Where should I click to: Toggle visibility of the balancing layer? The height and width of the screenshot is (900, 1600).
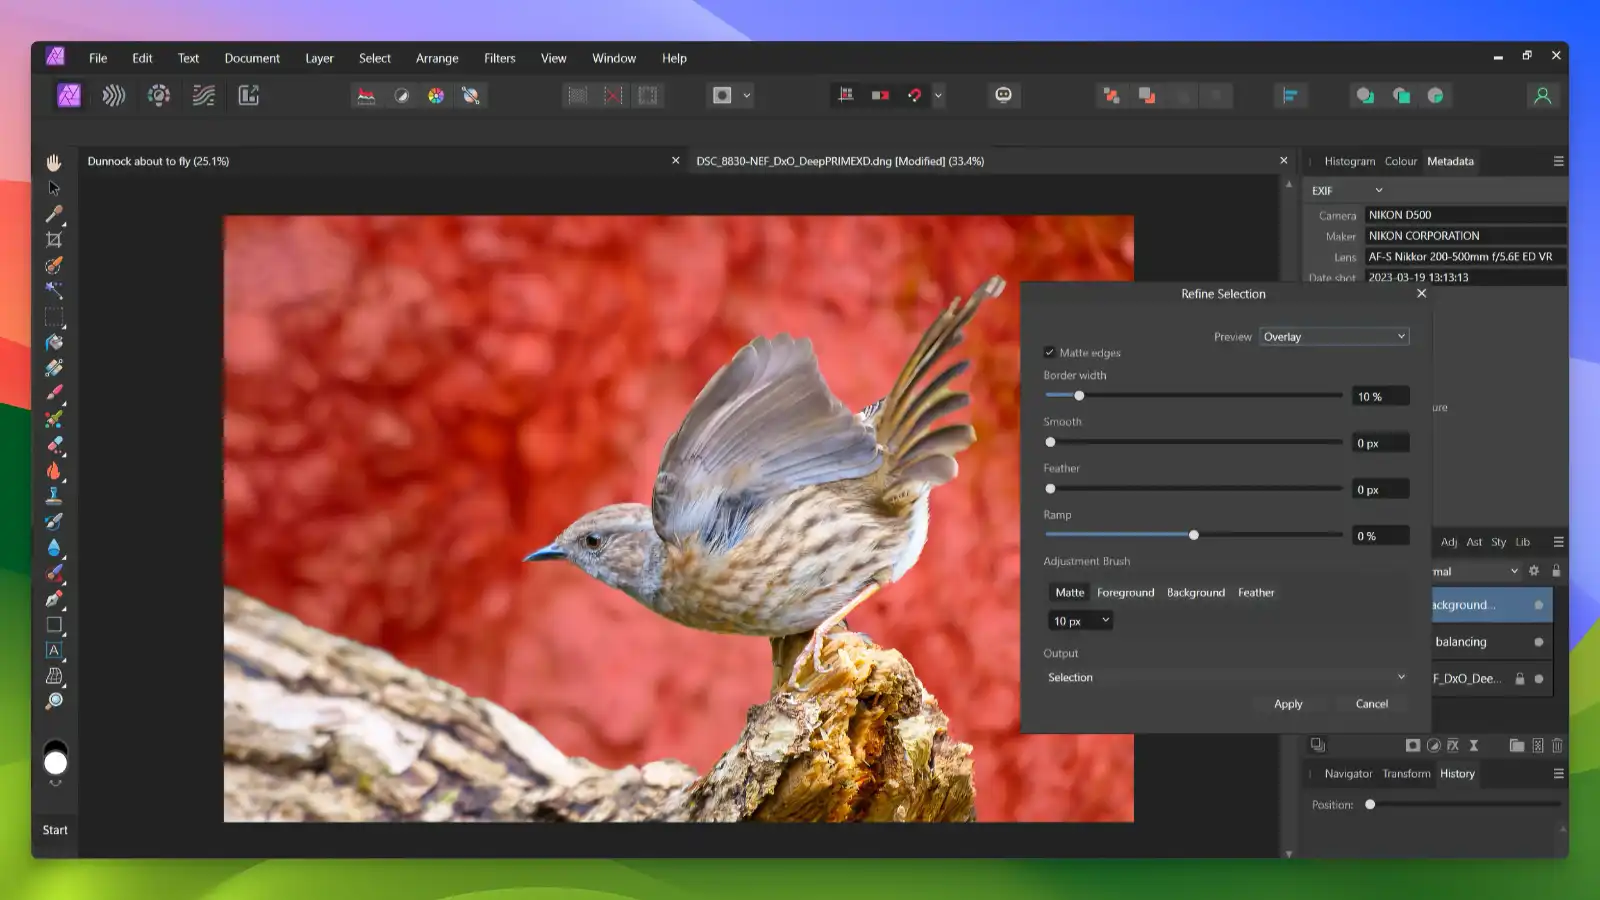point(1538,641)
